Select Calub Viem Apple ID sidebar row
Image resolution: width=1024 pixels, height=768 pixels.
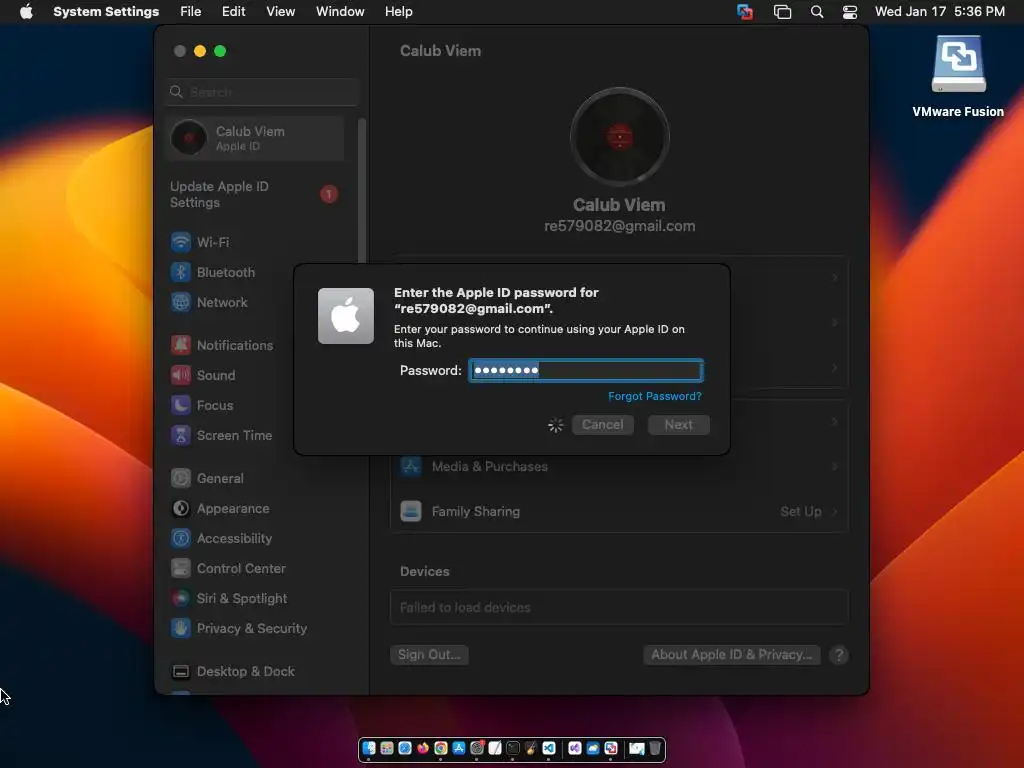(255, 138)
